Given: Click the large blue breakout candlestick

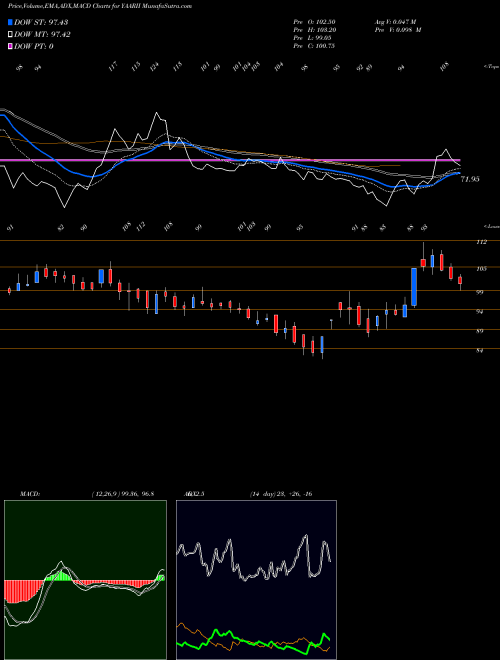Looking at the screenshot, I should 414,287.
